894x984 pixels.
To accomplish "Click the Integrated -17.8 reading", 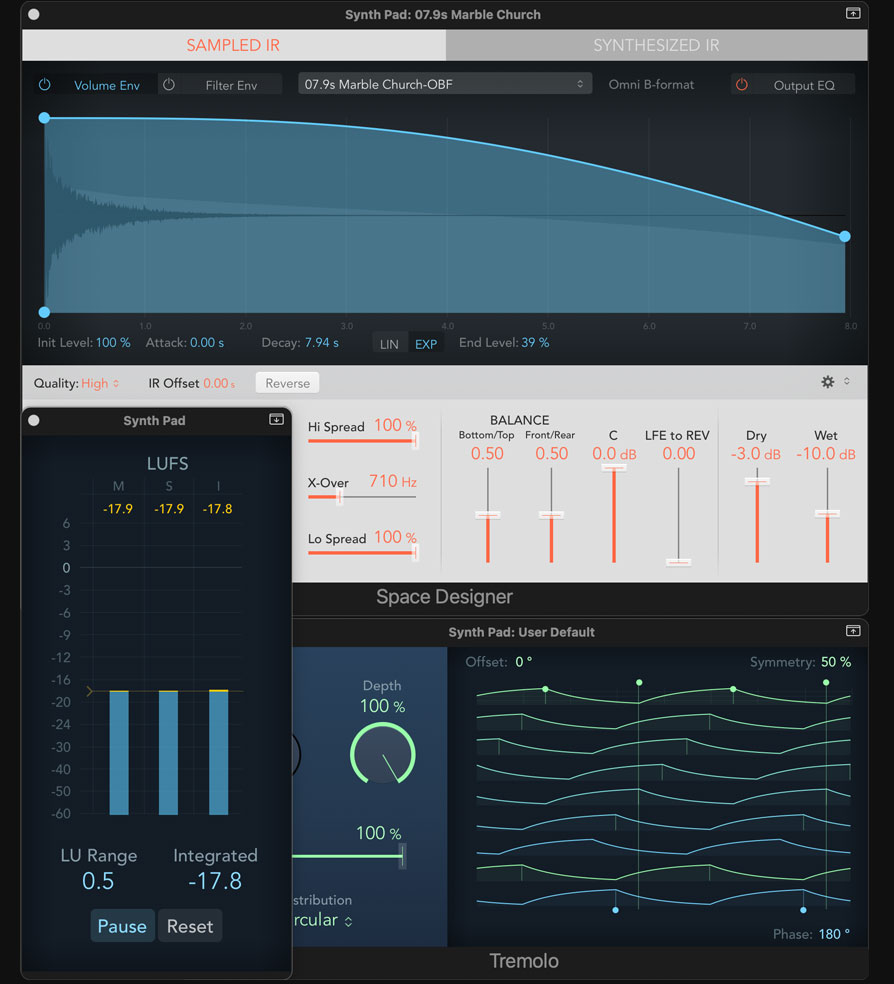I will 215,881.
